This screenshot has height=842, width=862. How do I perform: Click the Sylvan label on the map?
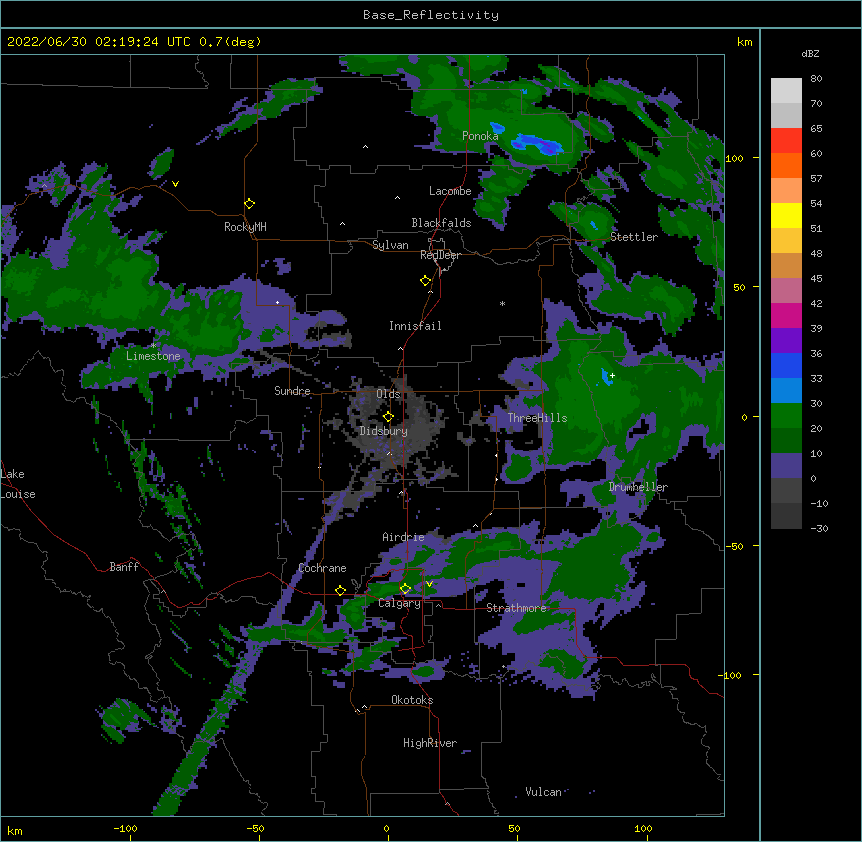tap(390, 245)
